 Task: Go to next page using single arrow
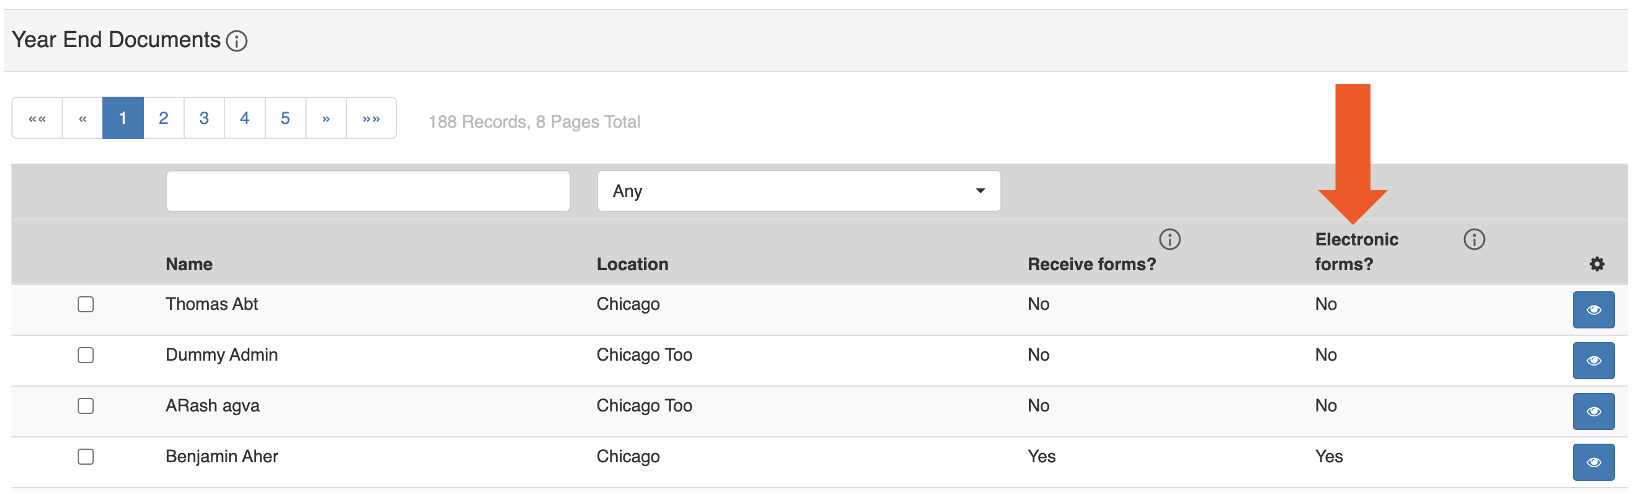[326, 118]
